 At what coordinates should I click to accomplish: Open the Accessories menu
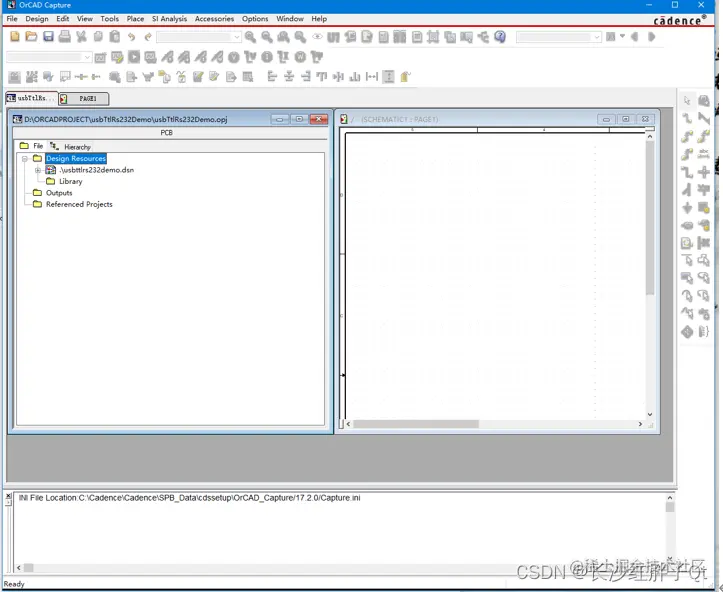pyautogui.click(x=214, y=19)
